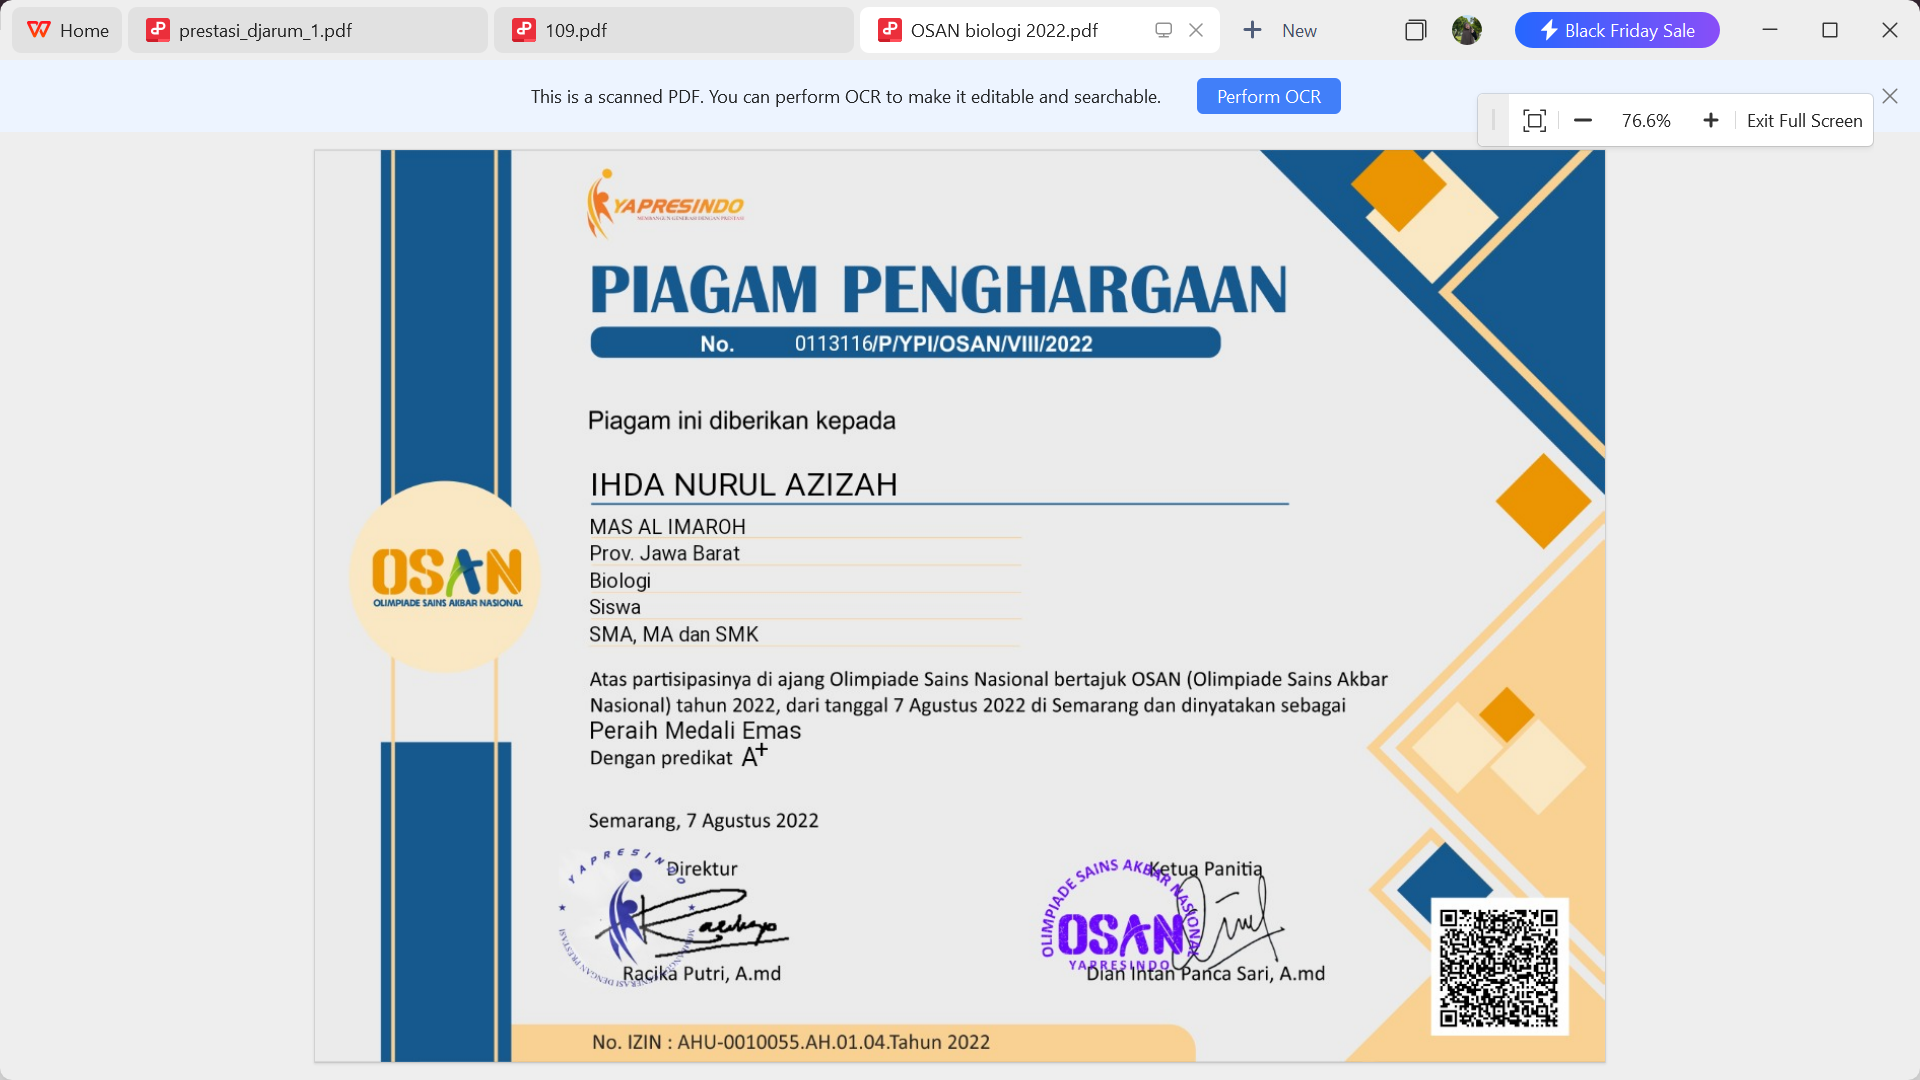Click the Perform OCR button

(1268, 96)
